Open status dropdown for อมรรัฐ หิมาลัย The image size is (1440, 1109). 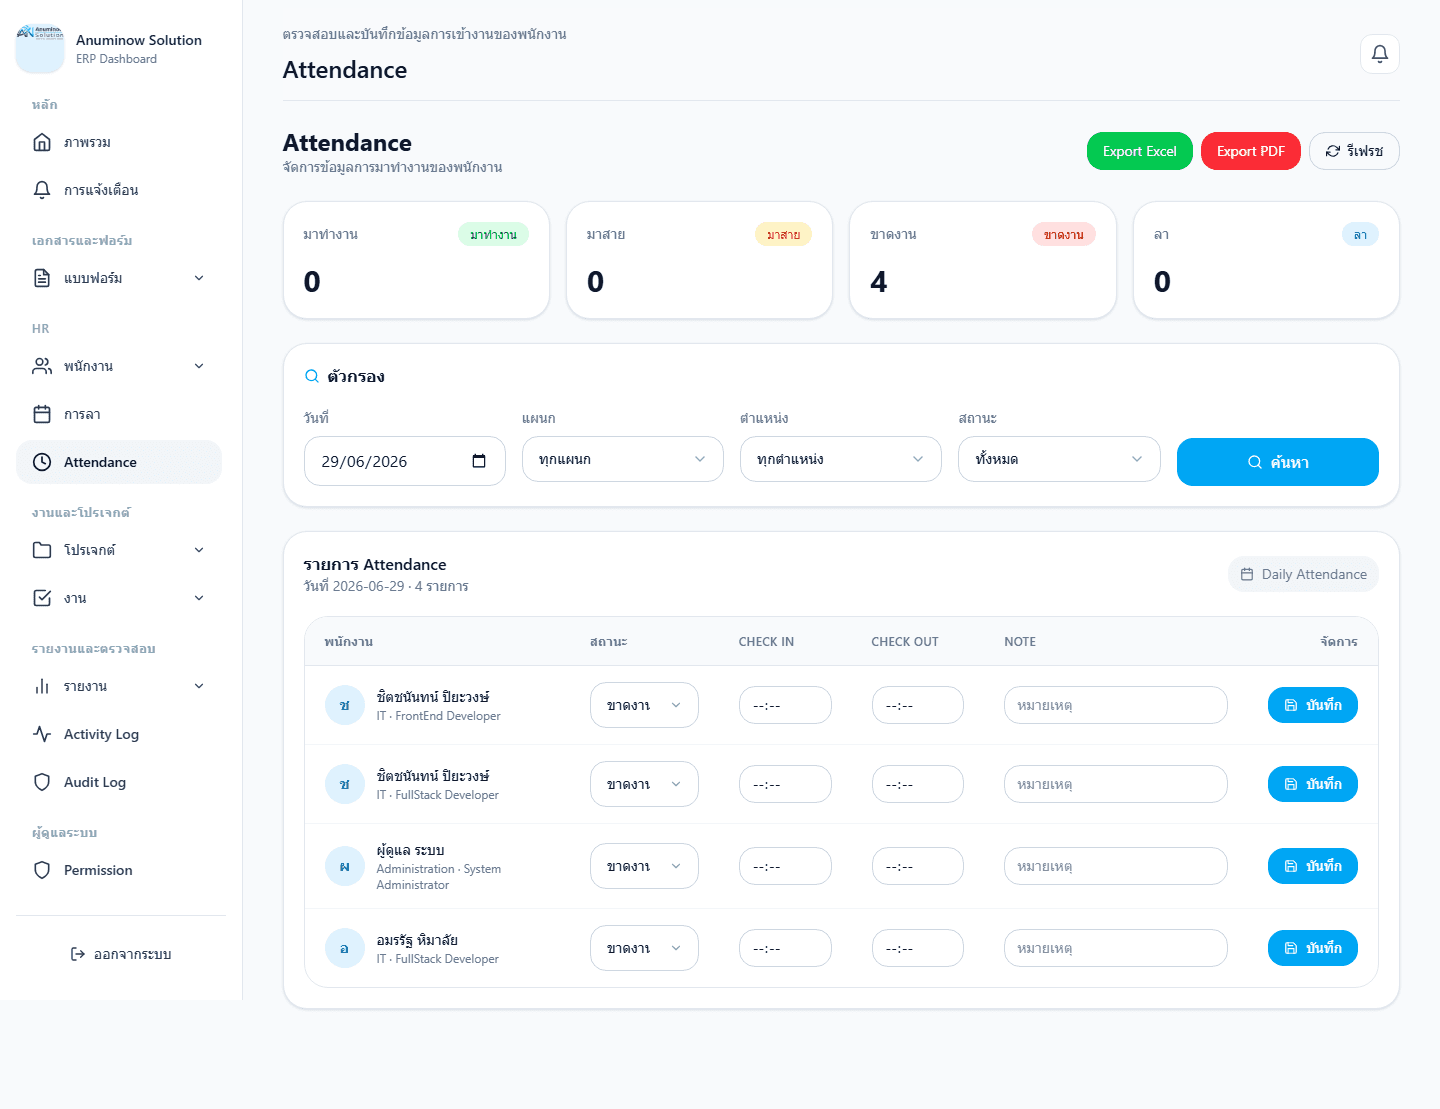pyautogui.click(x=644, y=948)
